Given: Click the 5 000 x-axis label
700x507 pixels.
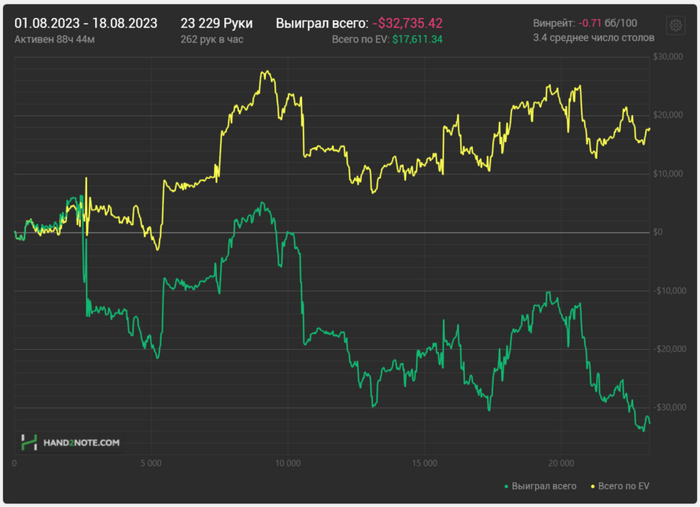Looking at the screenshot, I should coord(151,464).
